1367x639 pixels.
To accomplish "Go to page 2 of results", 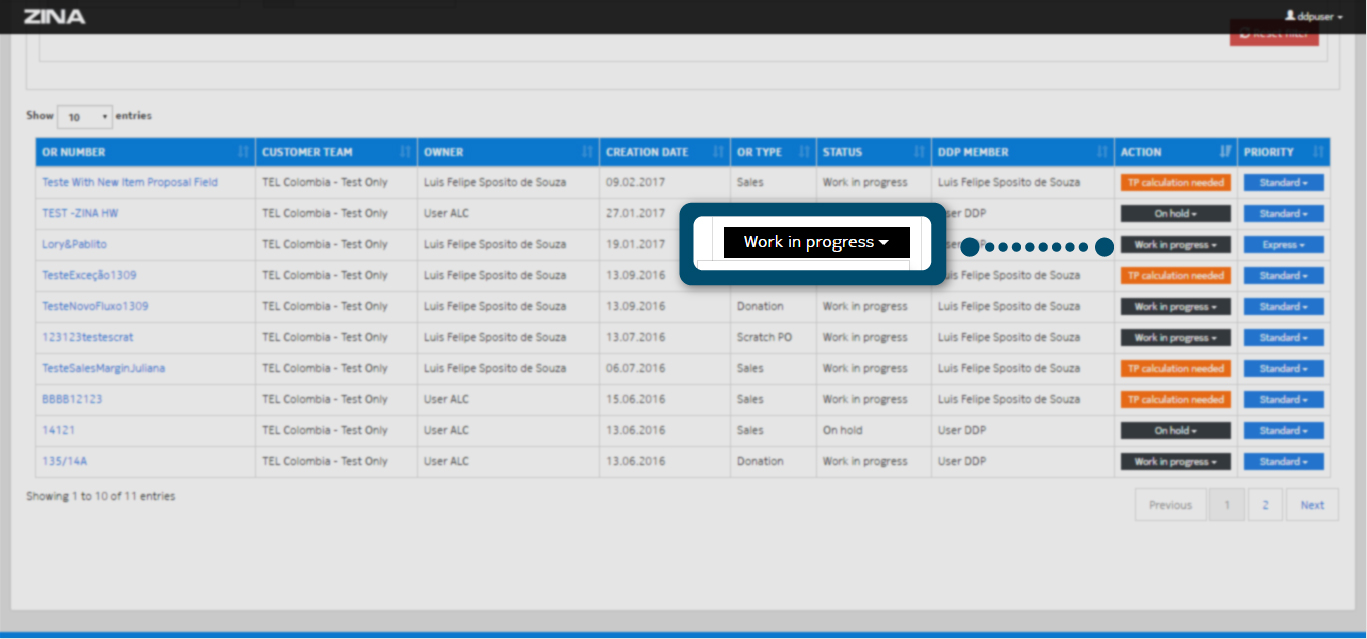I will pyautogui.click(x=1265, y=505).
